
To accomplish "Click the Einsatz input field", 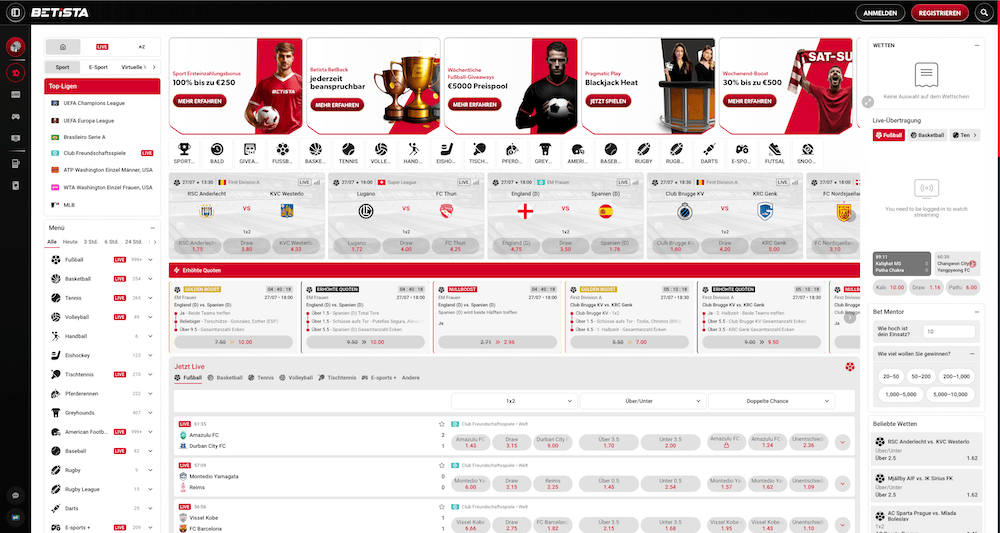I will (x=950, y=332).
